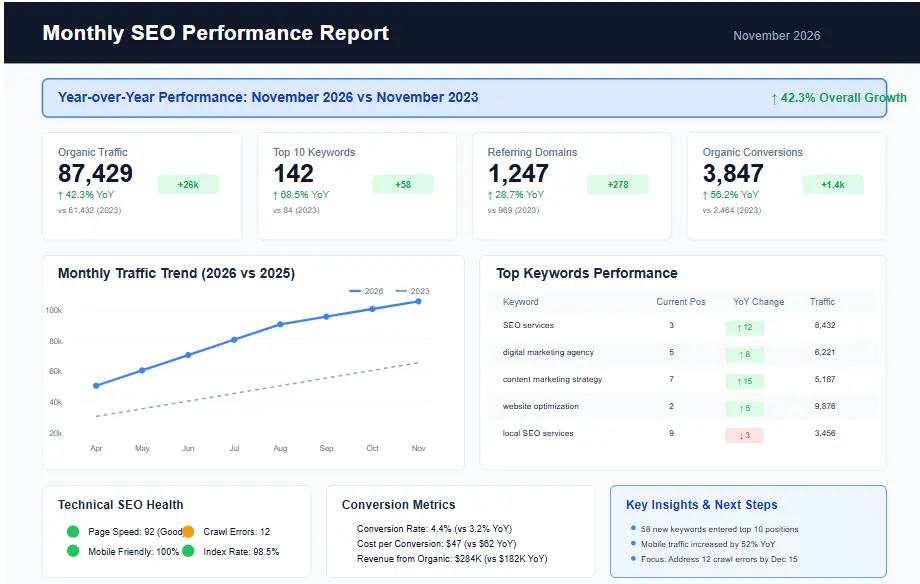Click the green ↑12 badge beside SEO services

pos(744,326)
